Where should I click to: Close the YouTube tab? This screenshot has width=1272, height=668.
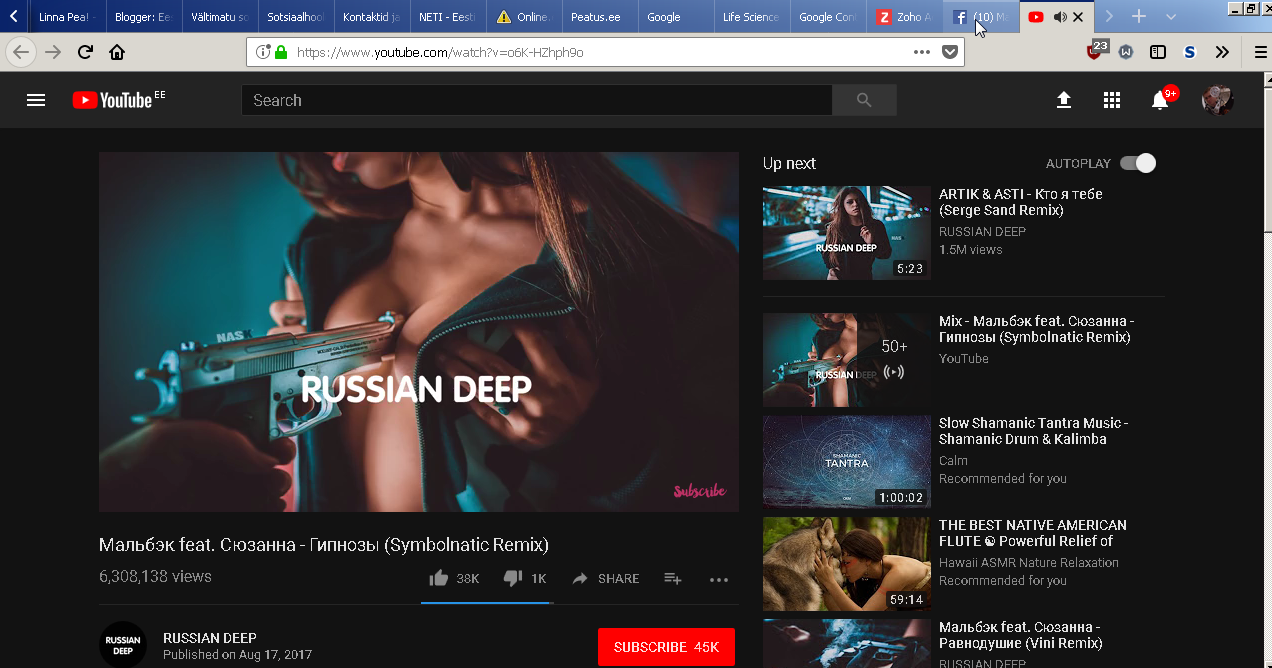coord(1078,17)
